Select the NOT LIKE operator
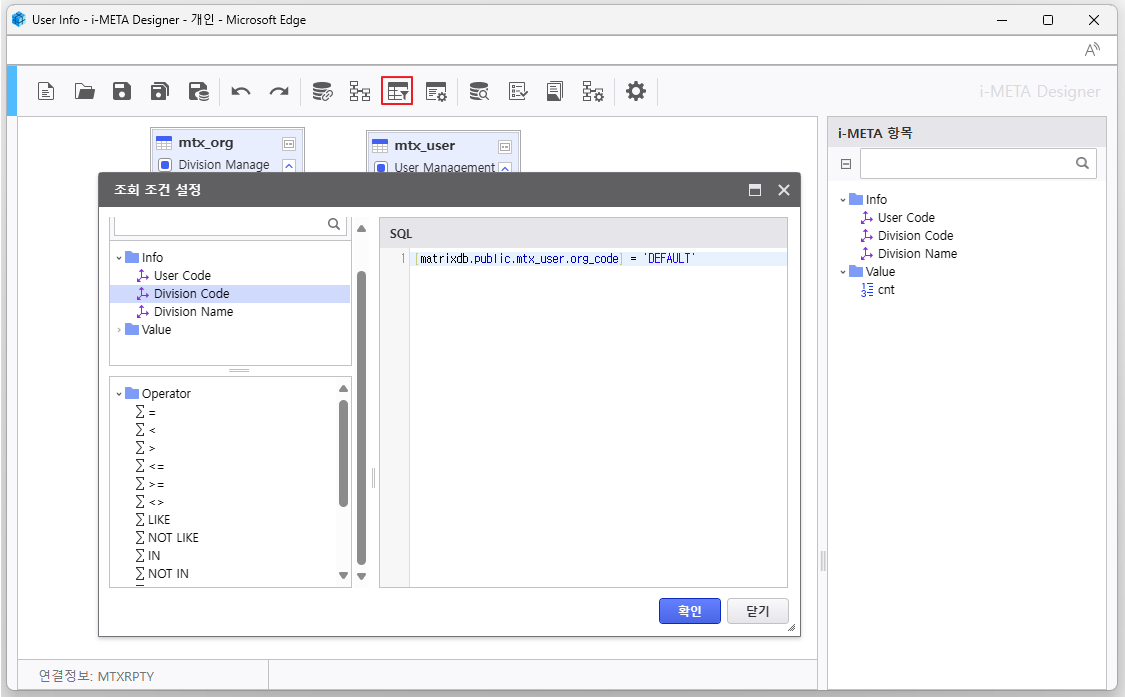Viewport: 1125px width, 697px height. point(167,538)
